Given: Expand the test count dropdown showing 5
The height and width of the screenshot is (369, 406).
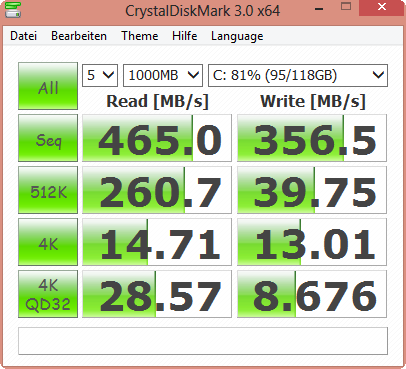Looking at the screenshot, I should [x=100, y=75].
